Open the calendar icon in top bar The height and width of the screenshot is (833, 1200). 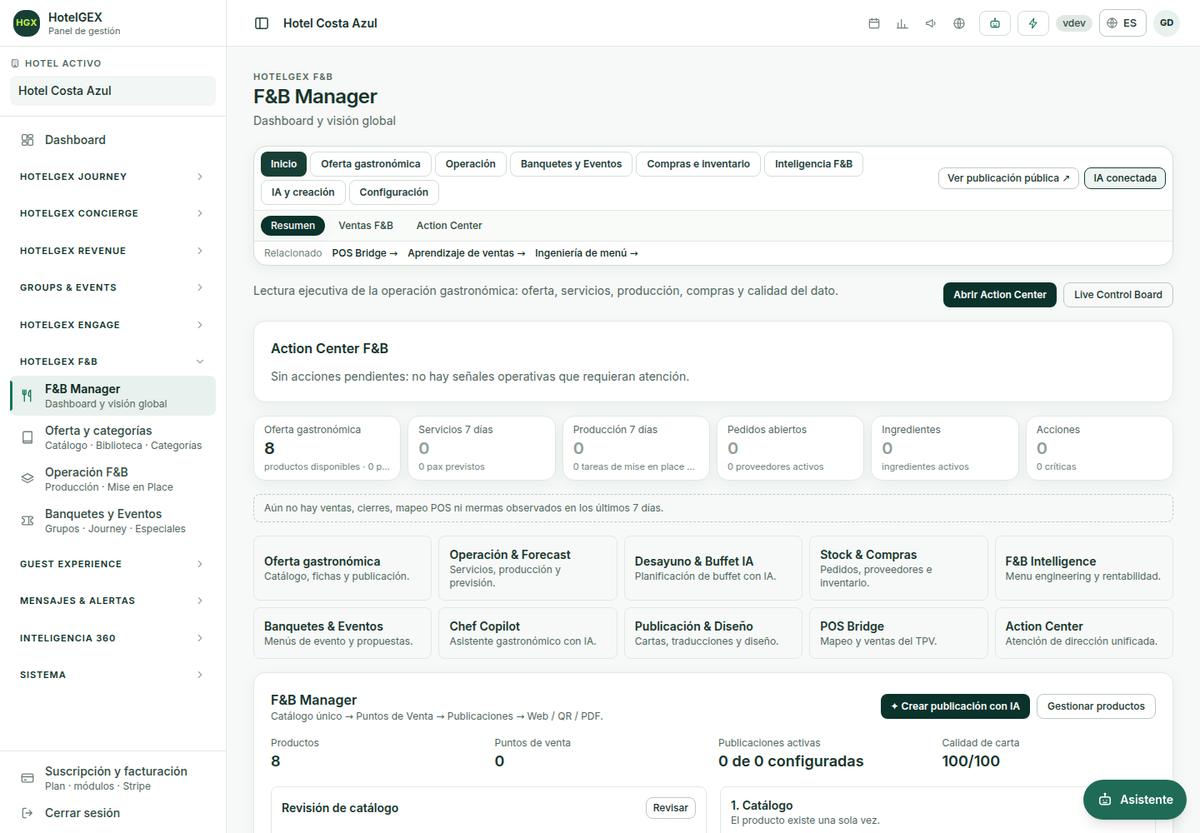pos(874,23)
